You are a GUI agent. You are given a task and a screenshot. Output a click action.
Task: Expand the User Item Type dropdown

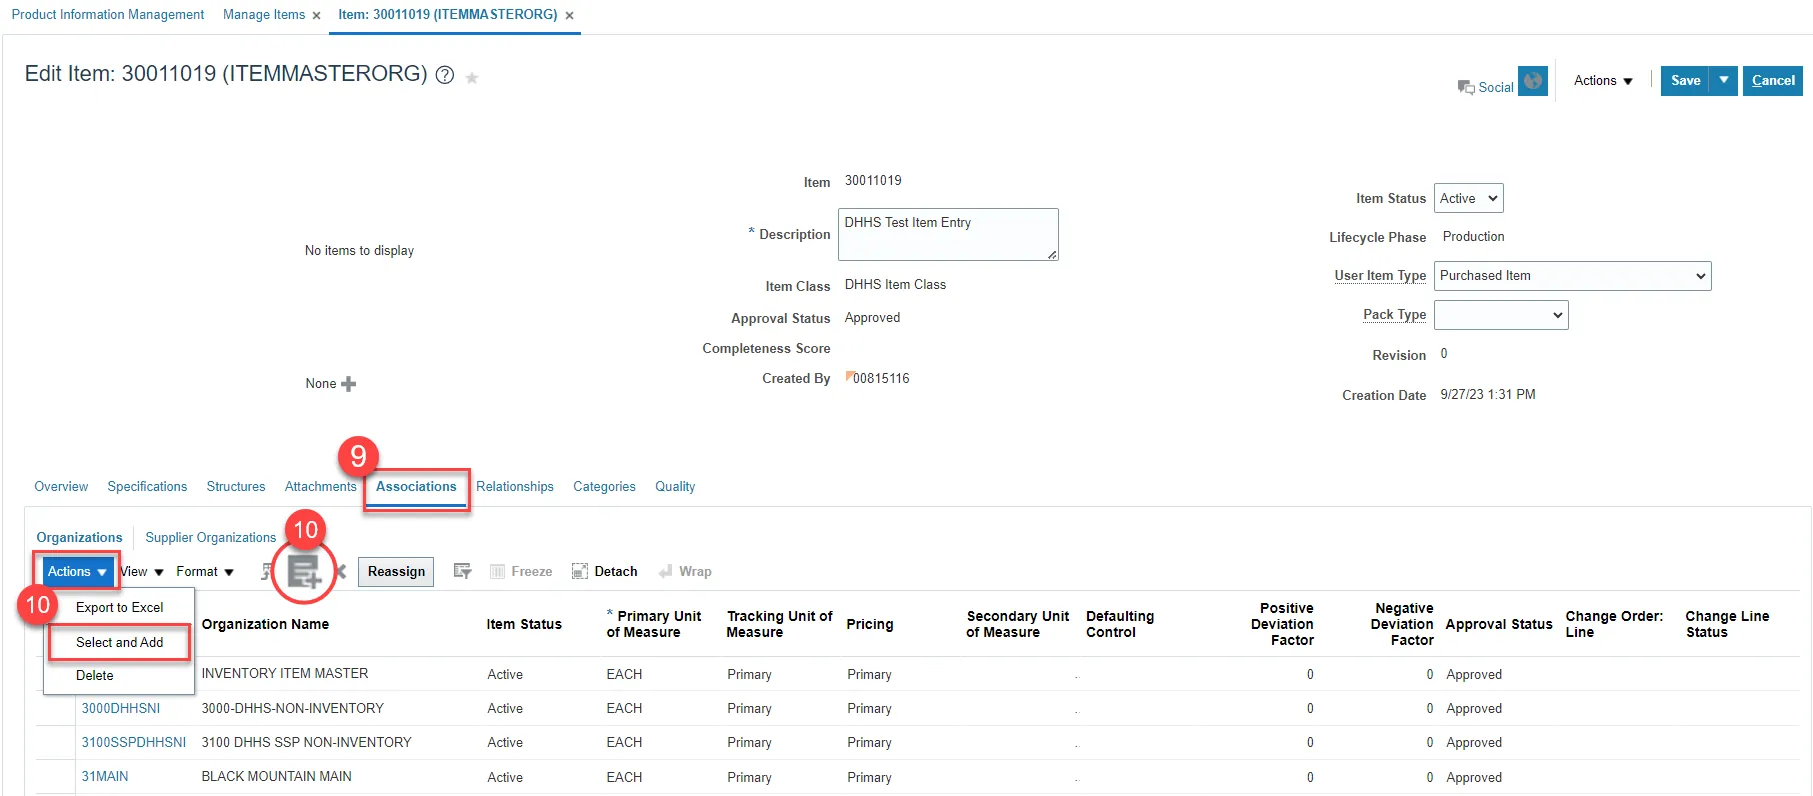[1572, 276]
